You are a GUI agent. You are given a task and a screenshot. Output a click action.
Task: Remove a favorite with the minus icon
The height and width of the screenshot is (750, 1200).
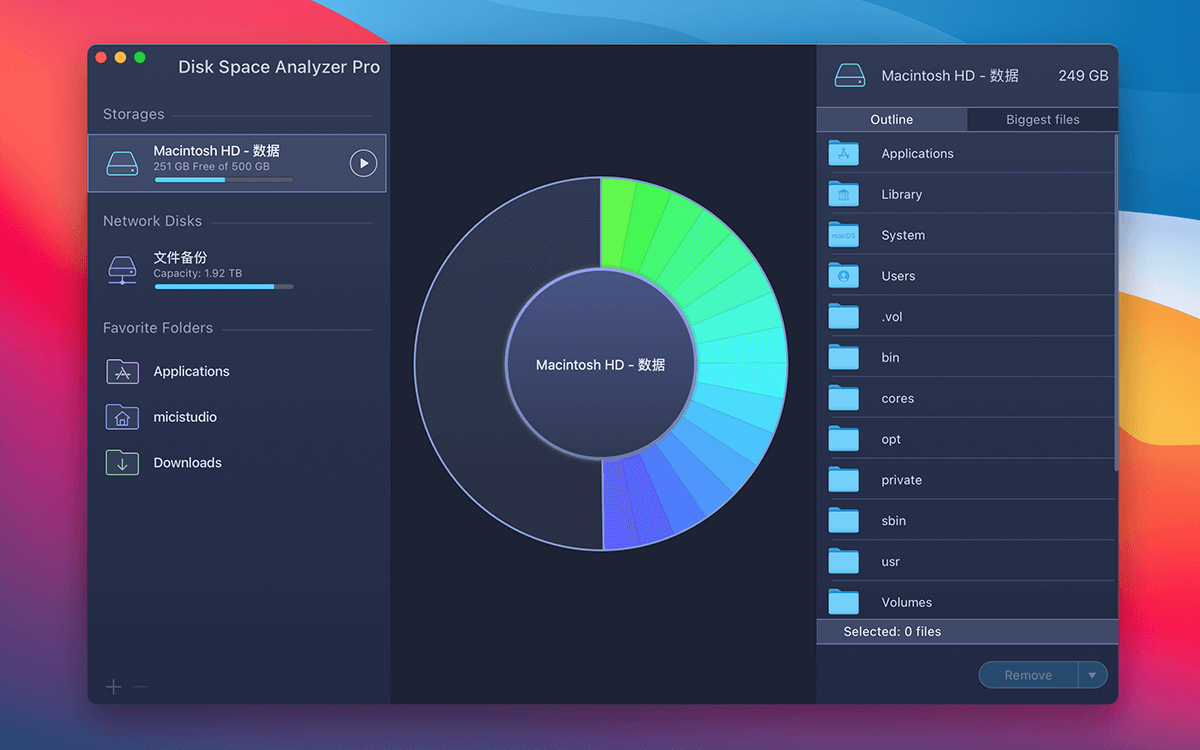pyautogui.click(x=141, y=686)
